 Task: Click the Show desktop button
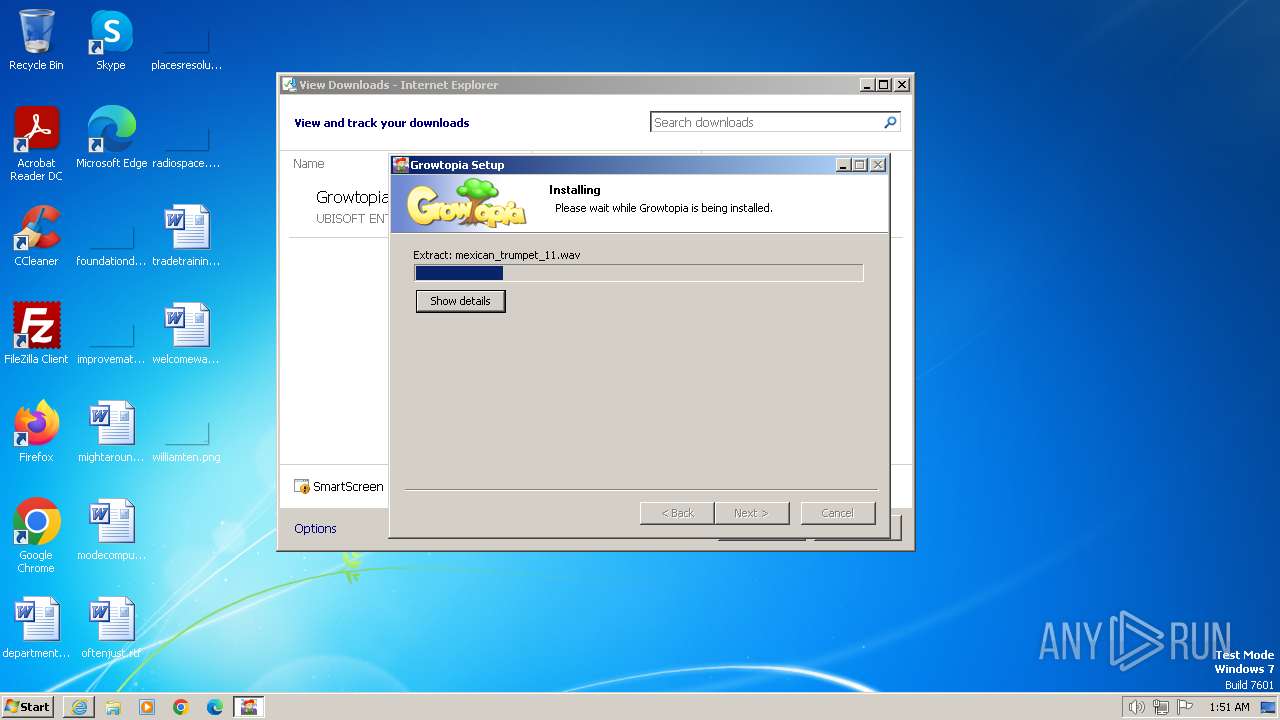pos(1268,707)
